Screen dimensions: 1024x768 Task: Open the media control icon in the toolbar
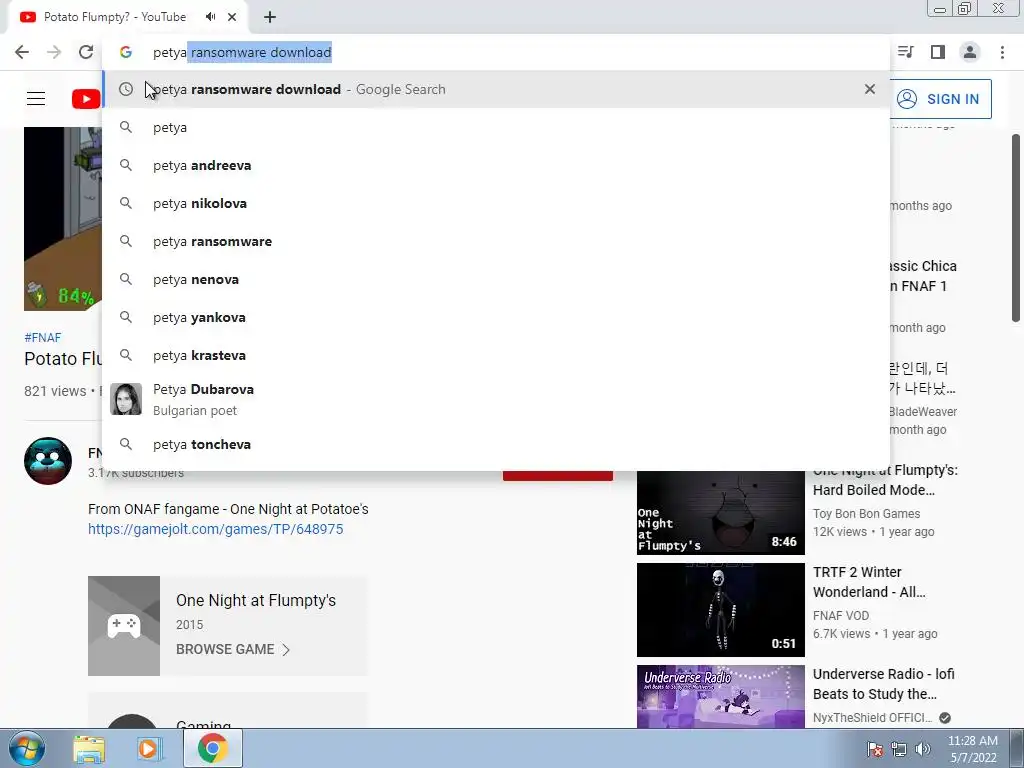pyautogui.click(x=906, y=52)
